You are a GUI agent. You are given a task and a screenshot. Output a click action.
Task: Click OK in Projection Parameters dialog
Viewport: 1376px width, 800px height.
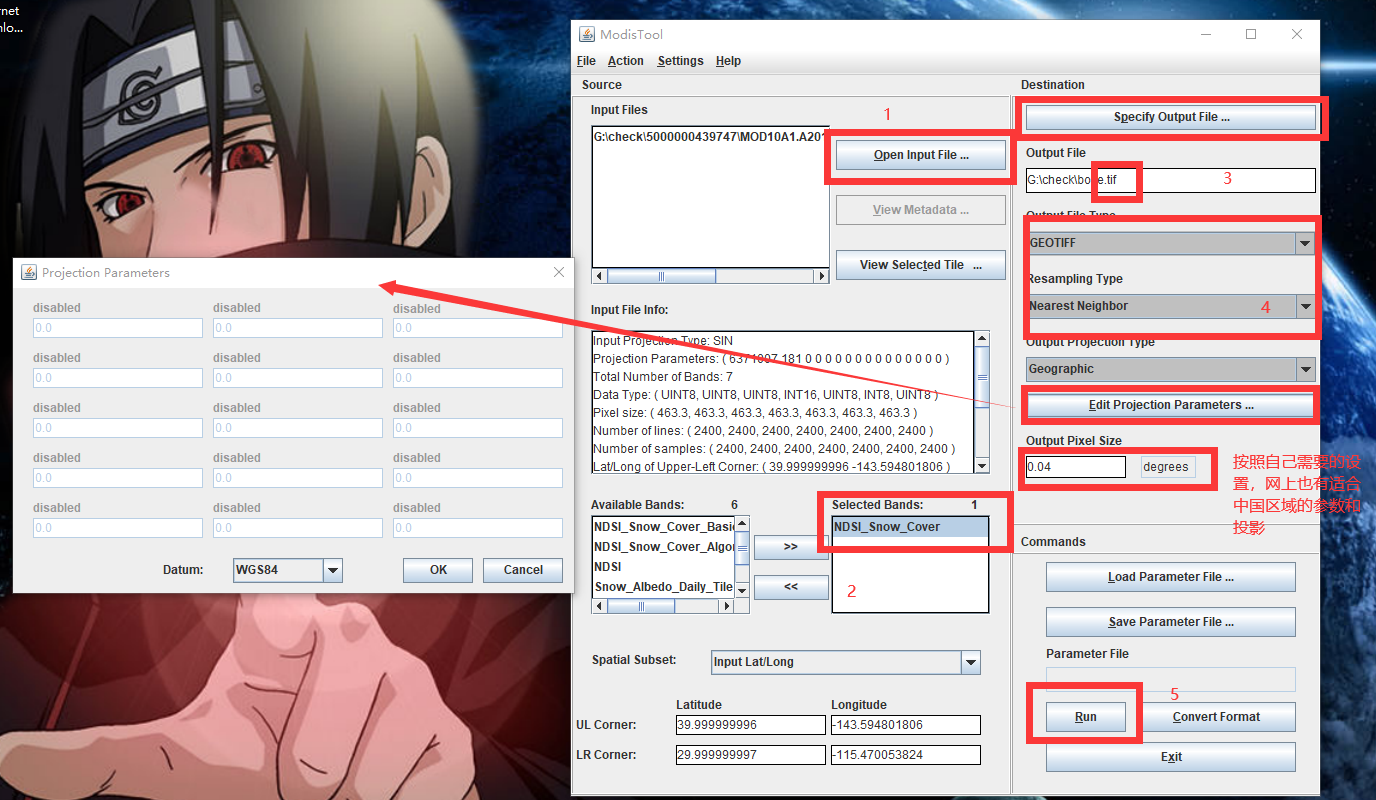[438, 570]
